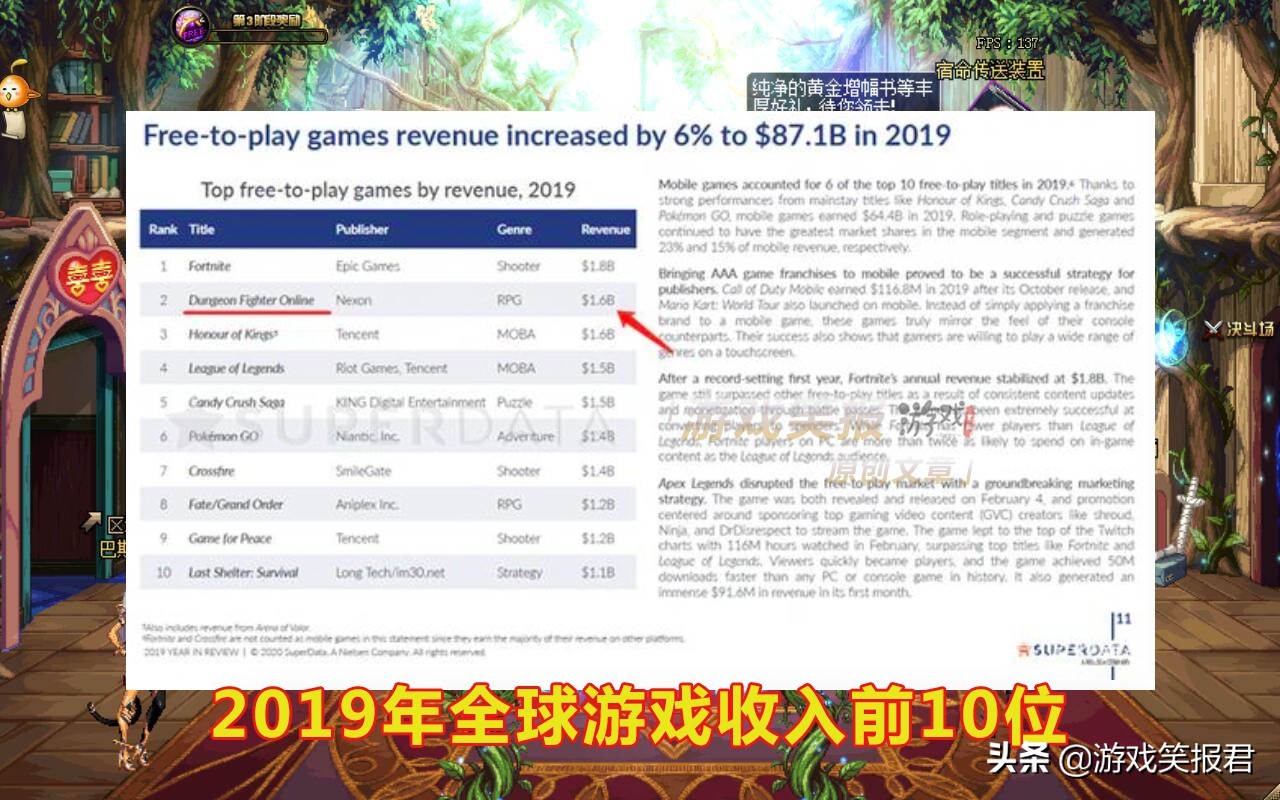
Task: Click the Nexon publisher cell
Action: (x=353, y=300)
